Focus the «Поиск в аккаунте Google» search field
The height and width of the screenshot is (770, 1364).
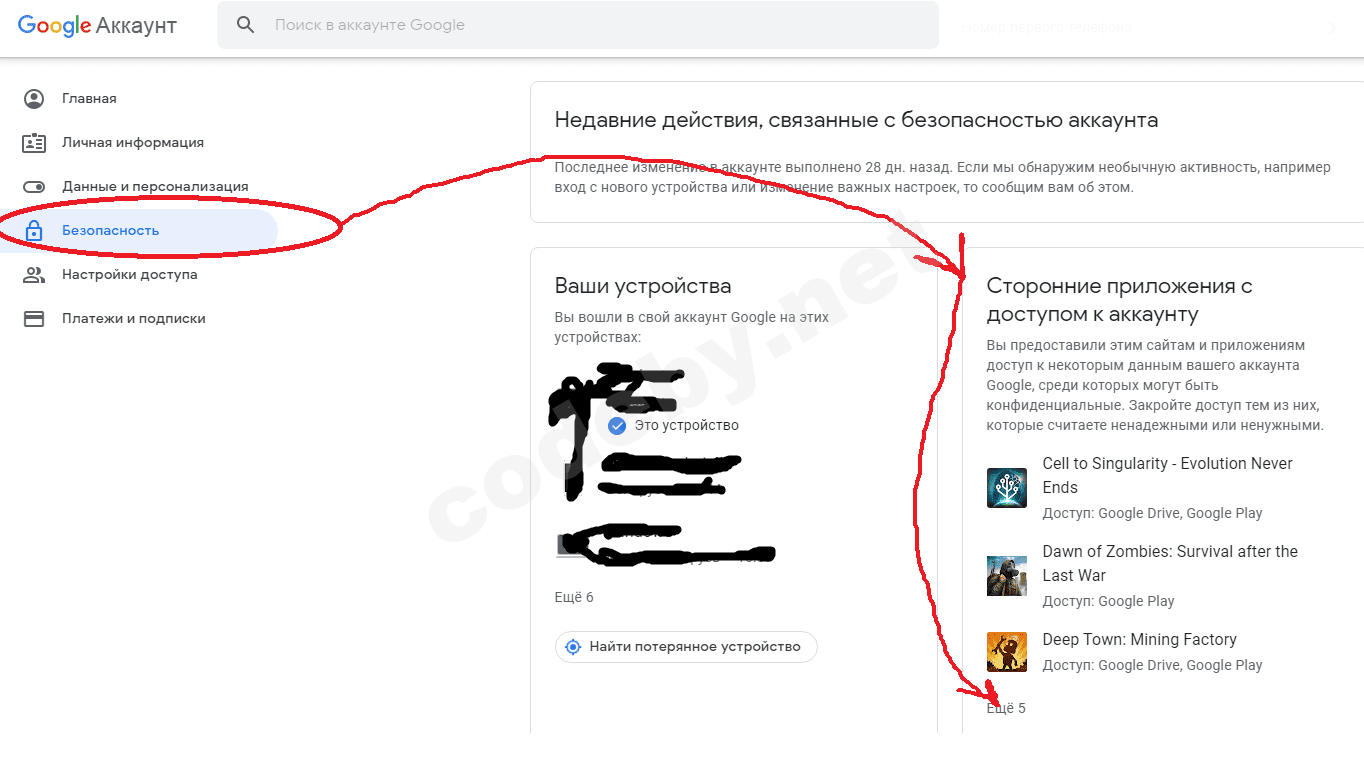coord(578,25)
